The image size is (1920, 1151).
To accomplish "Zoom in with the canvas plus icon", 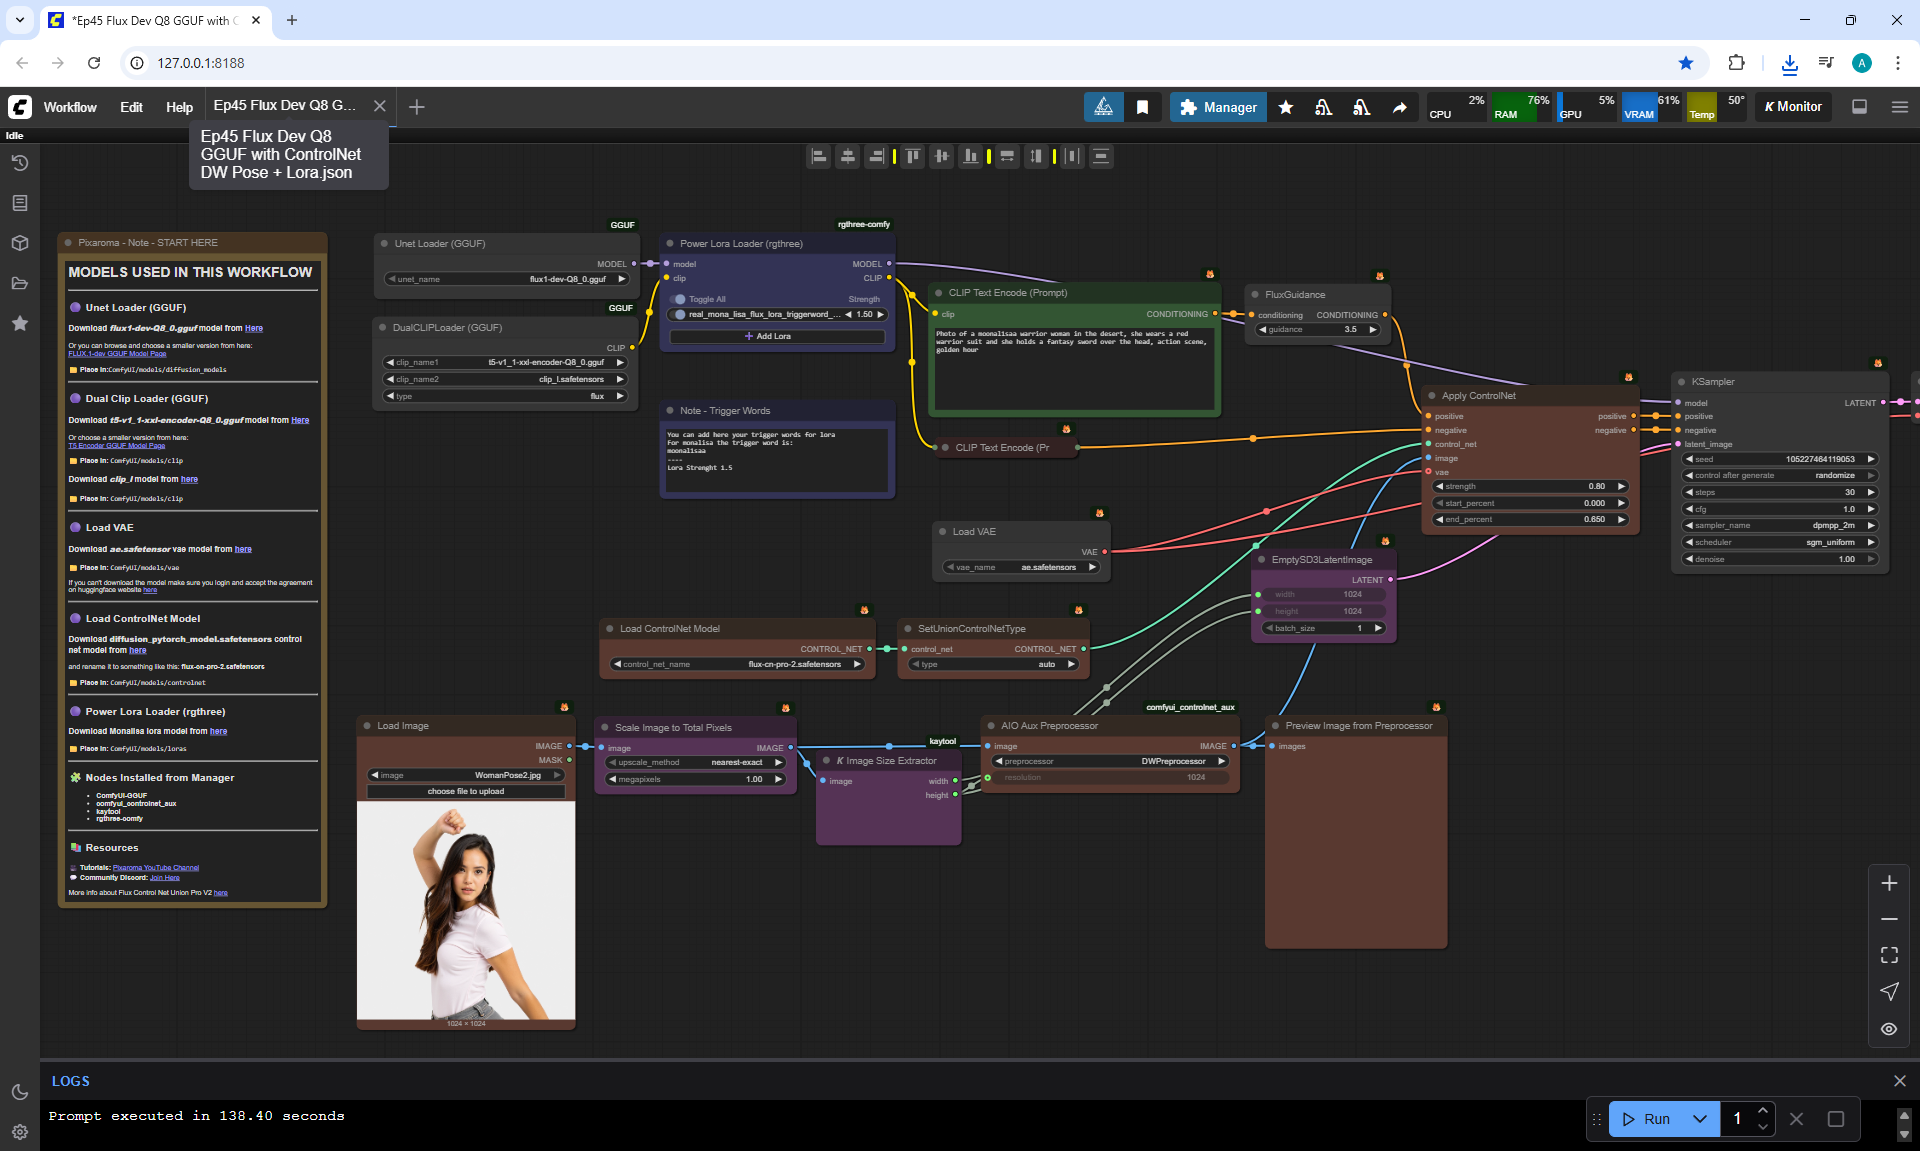I will click(x=1889, y=883).
